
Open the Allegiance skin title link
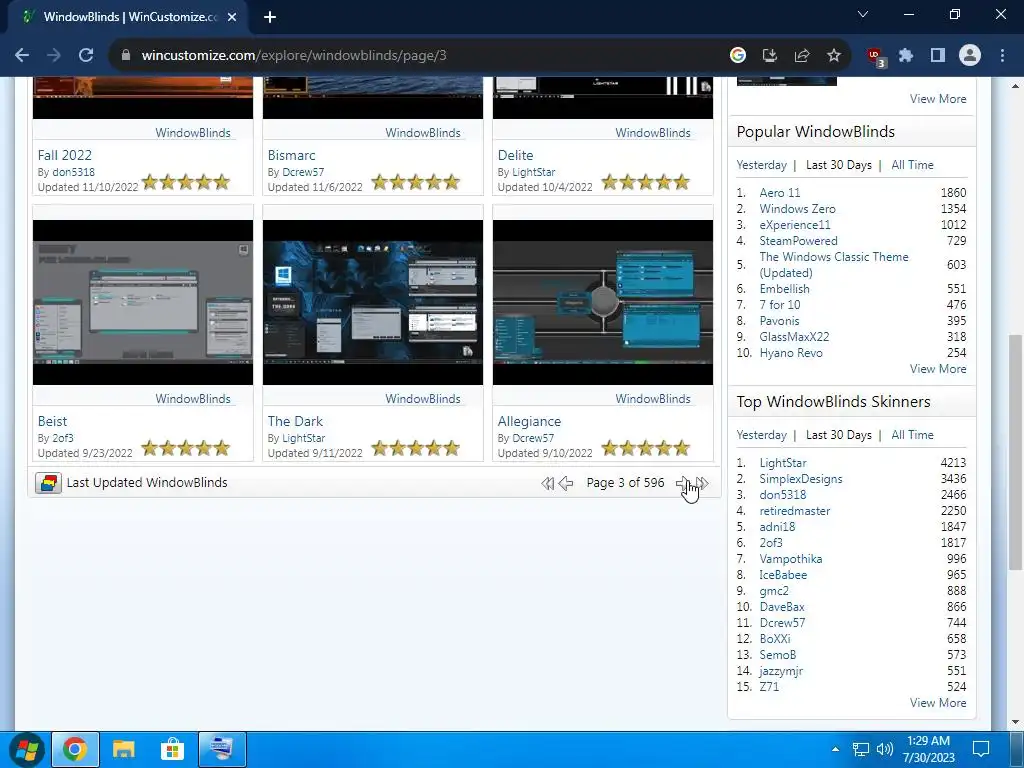pos(529,421)
